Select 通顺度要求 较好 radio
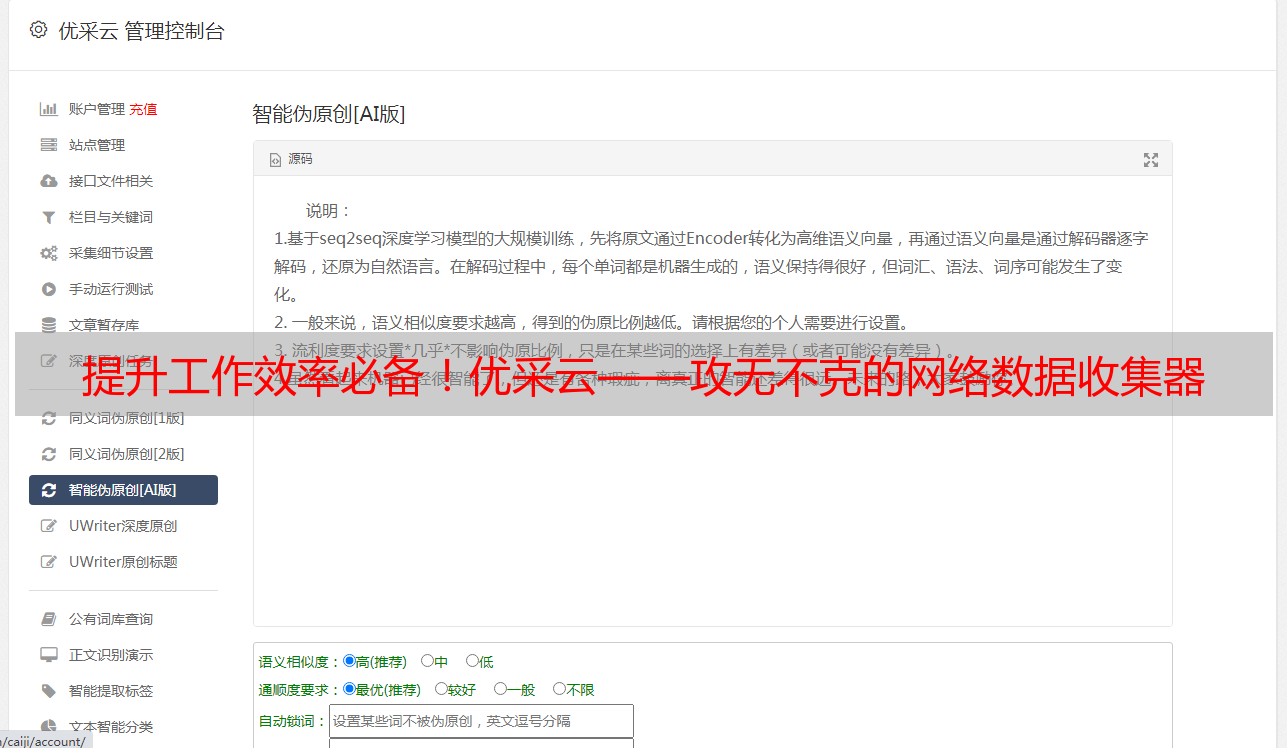The image size is (1287, 748). 441,689
